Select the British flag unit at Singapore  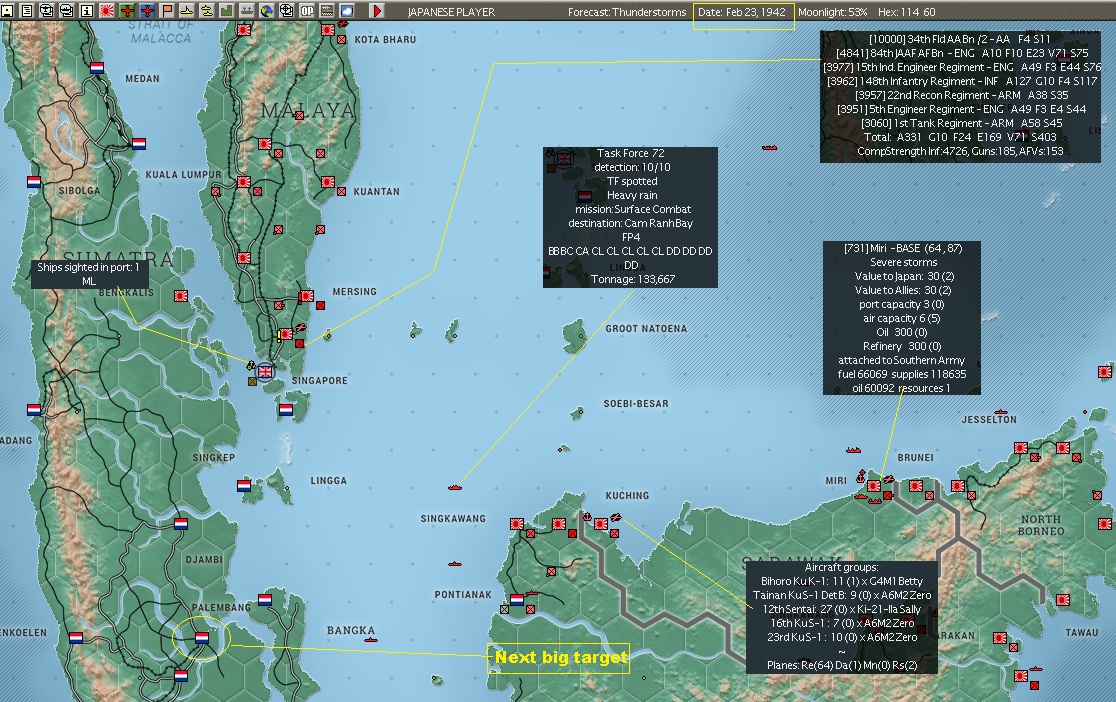[x=265, y=371]
